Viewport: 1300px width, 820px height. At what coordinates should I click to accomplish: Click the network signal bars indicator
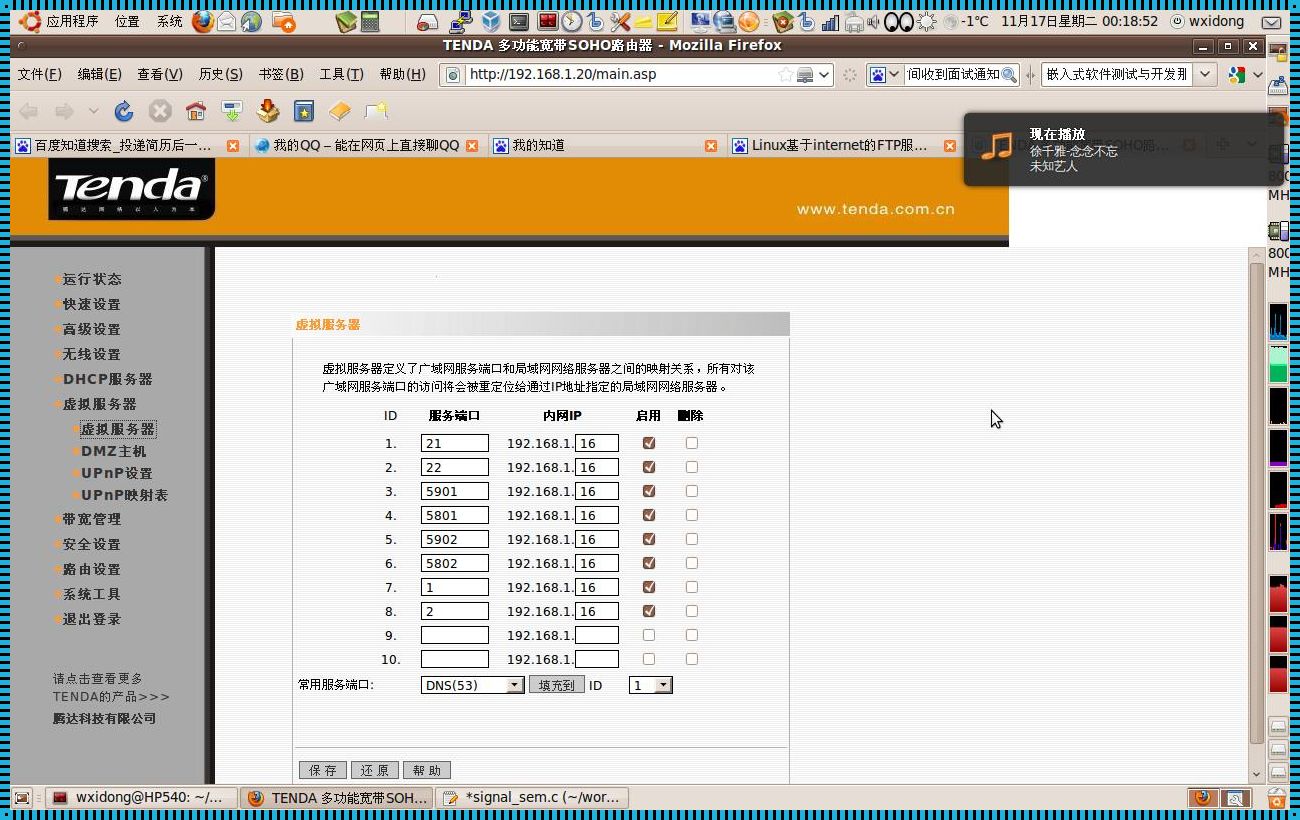(830, 21)
